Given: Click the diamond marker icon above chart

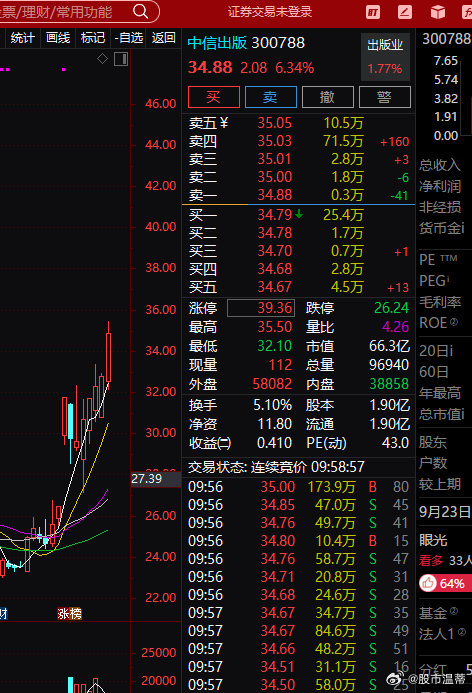Looking at the screenshot, I should [x=103, y=58].
